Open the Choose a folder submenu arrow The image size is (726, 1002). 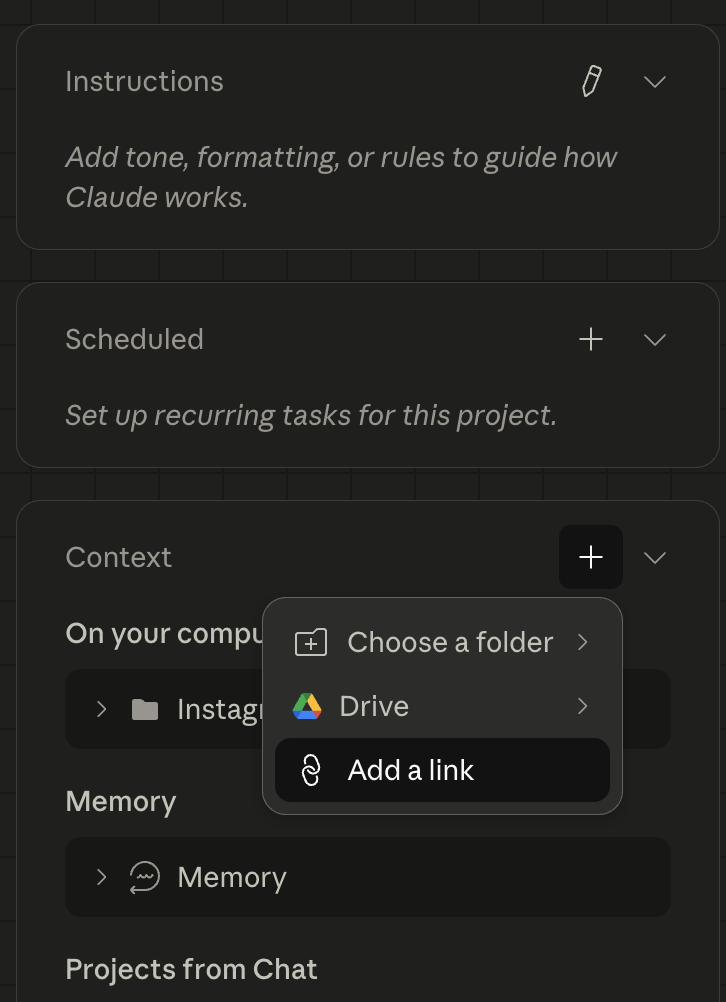(x=583, y=642)
